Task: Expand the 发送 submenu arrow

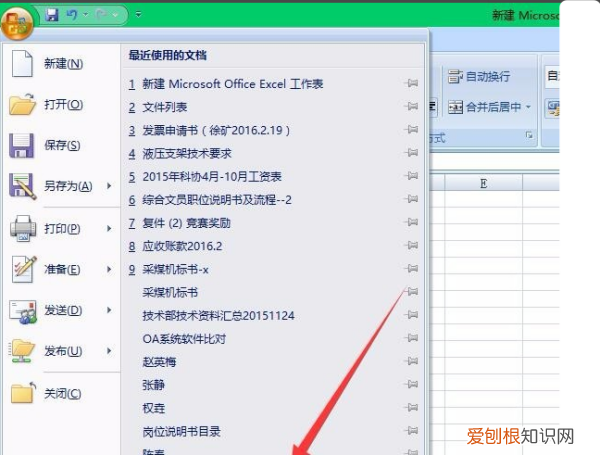Action: pos(109,310)
